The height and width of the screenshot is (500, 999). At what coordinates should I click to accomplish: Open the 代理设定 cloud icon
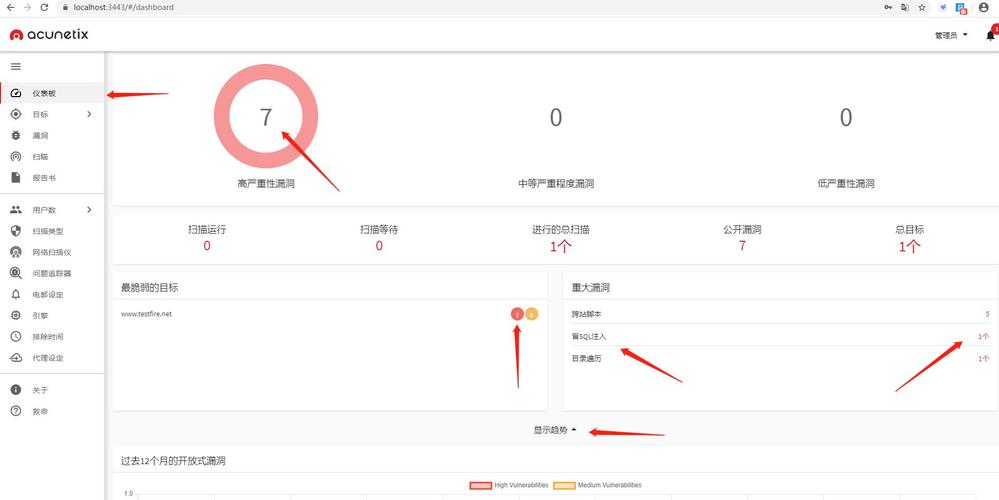[x=16, y=358]
